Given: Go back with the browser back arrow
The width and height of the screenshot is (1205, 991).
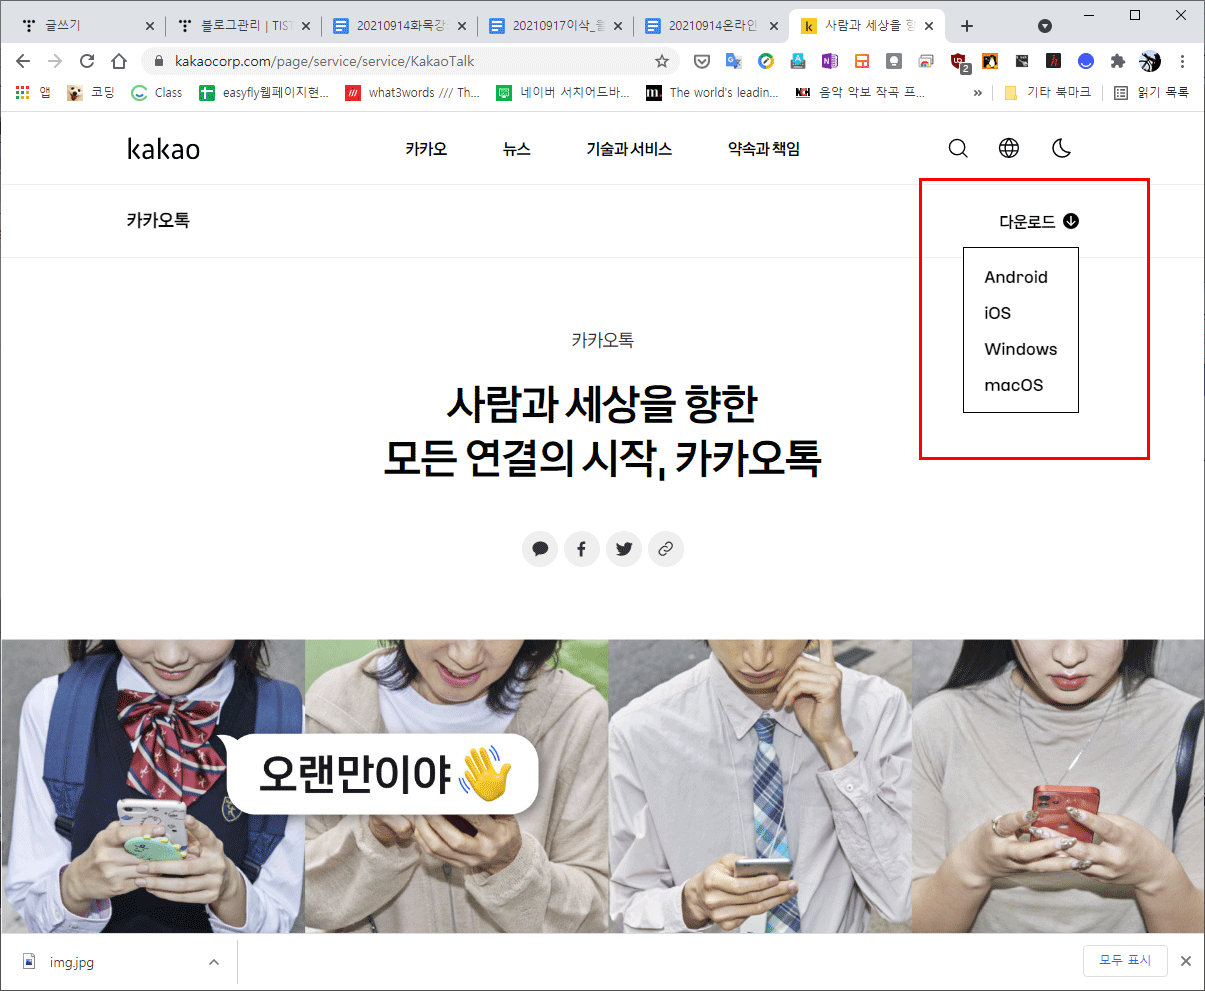Looking at the screenshot, I should tap(23, 61).
